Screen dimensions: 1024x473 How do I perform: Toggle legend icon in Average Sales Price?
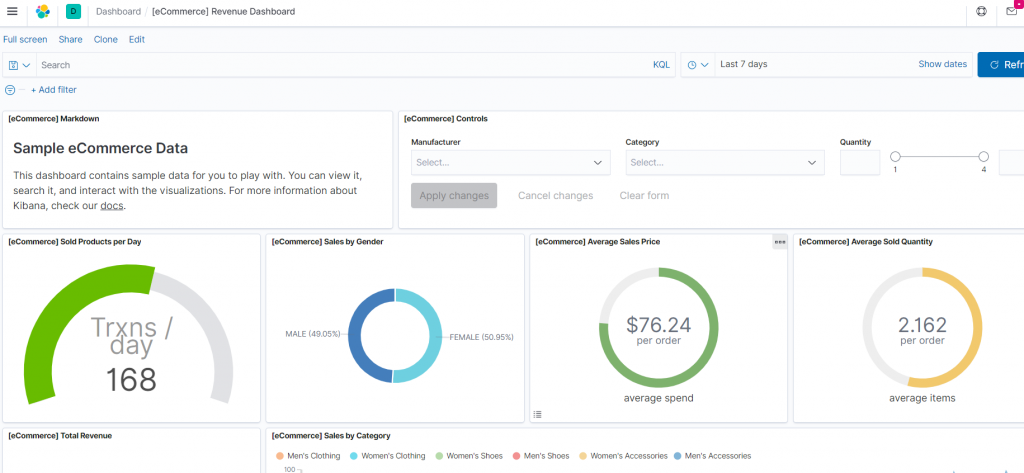(x=537, y=414)
